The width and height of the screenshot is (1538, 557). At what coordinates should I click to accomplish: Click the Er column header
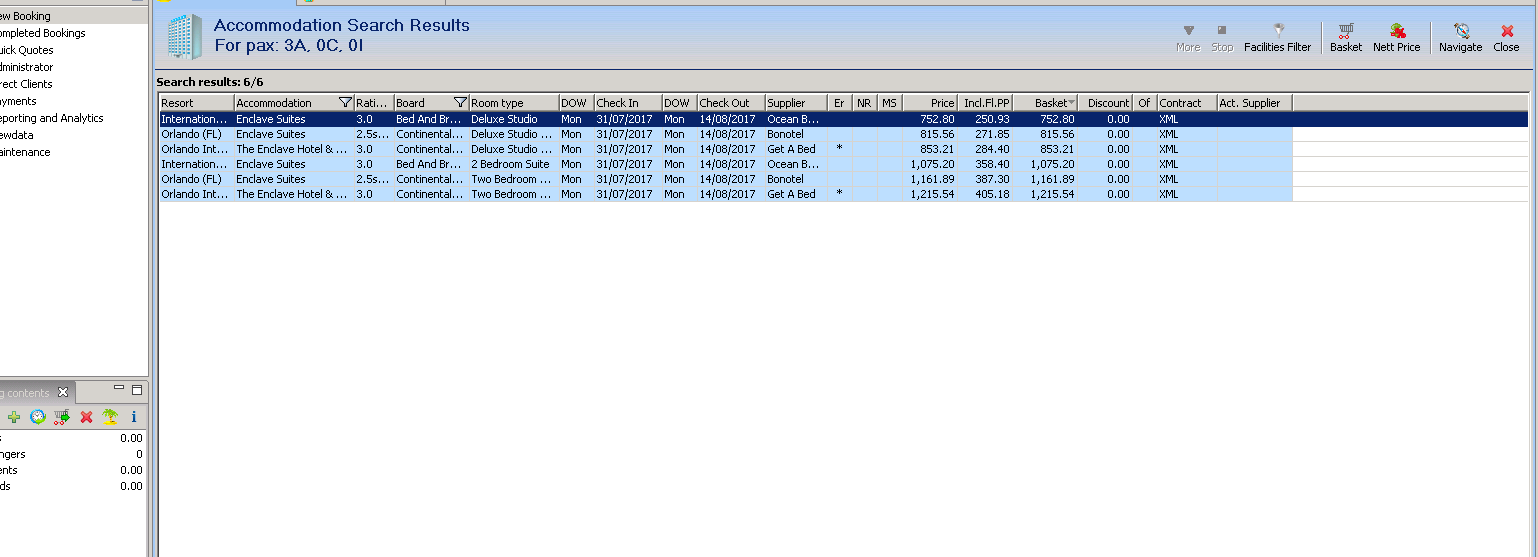(x=840, y=103)
